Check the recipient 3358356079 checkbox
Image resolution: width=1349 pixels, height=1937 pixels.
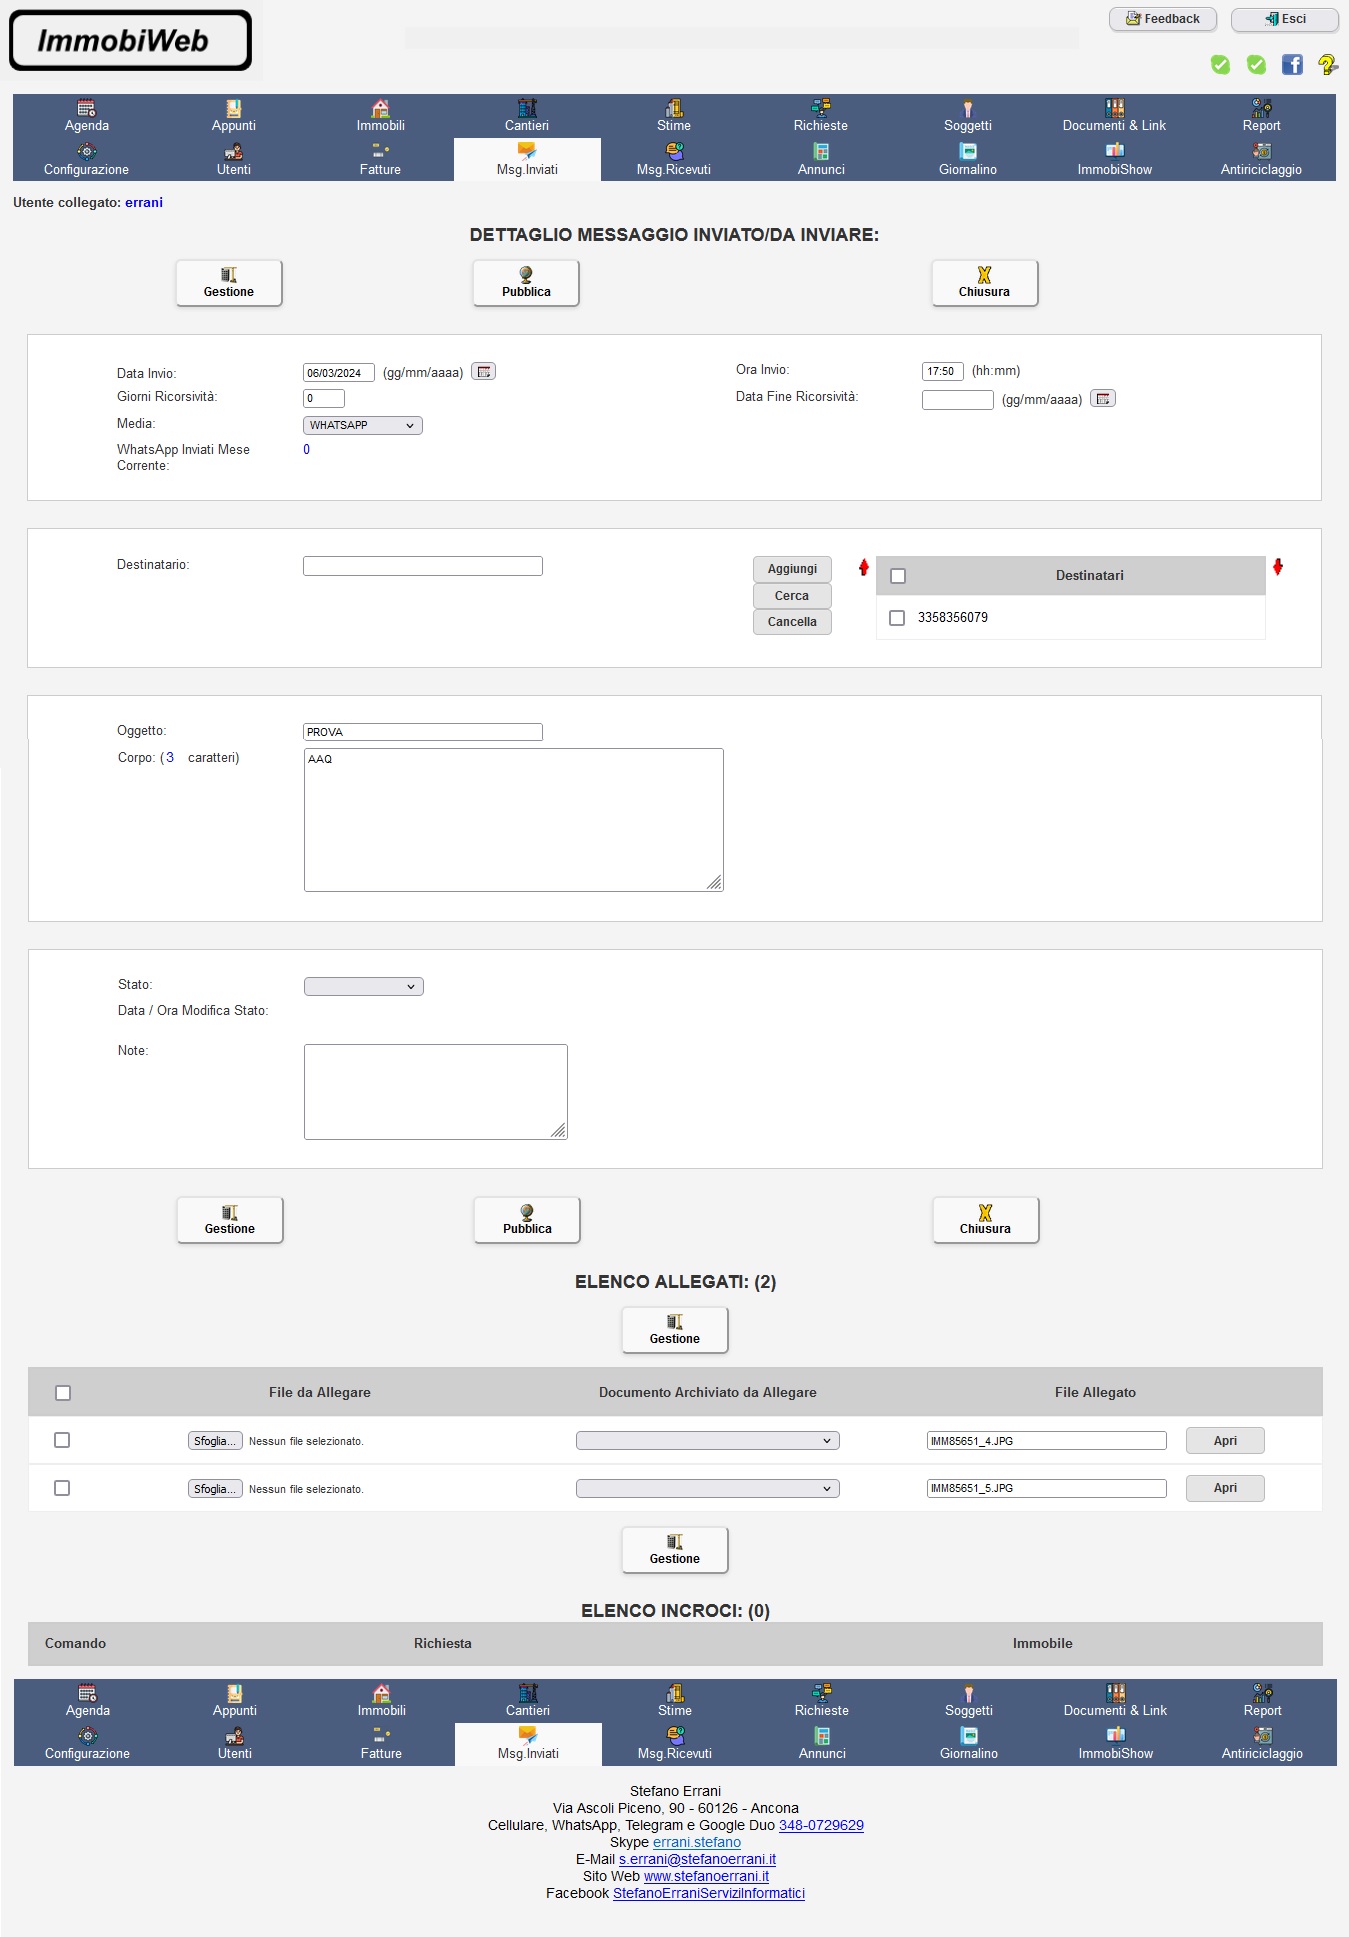click(x=897, y=618)
